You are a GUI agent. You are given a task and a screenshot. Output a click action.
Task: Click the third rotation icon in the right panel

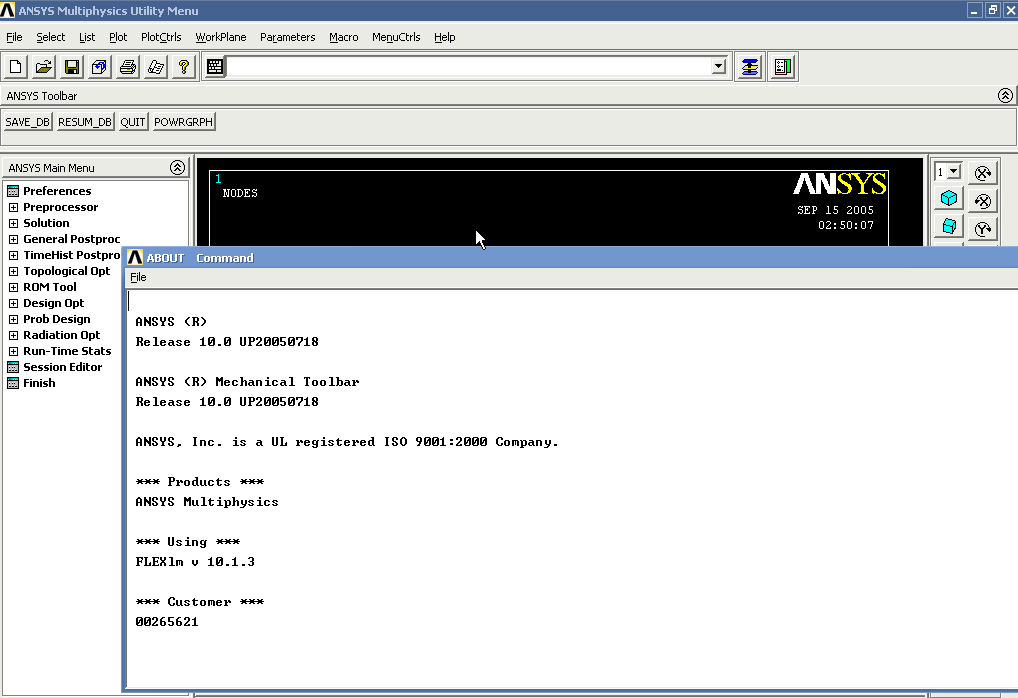[983, 229]
